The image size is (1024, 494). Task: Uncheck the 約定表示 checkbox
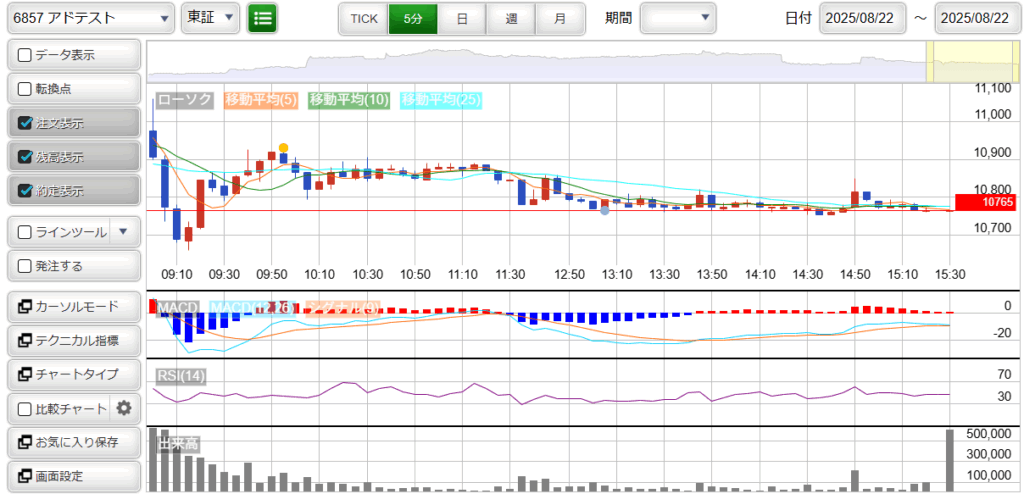coord(25,191)
